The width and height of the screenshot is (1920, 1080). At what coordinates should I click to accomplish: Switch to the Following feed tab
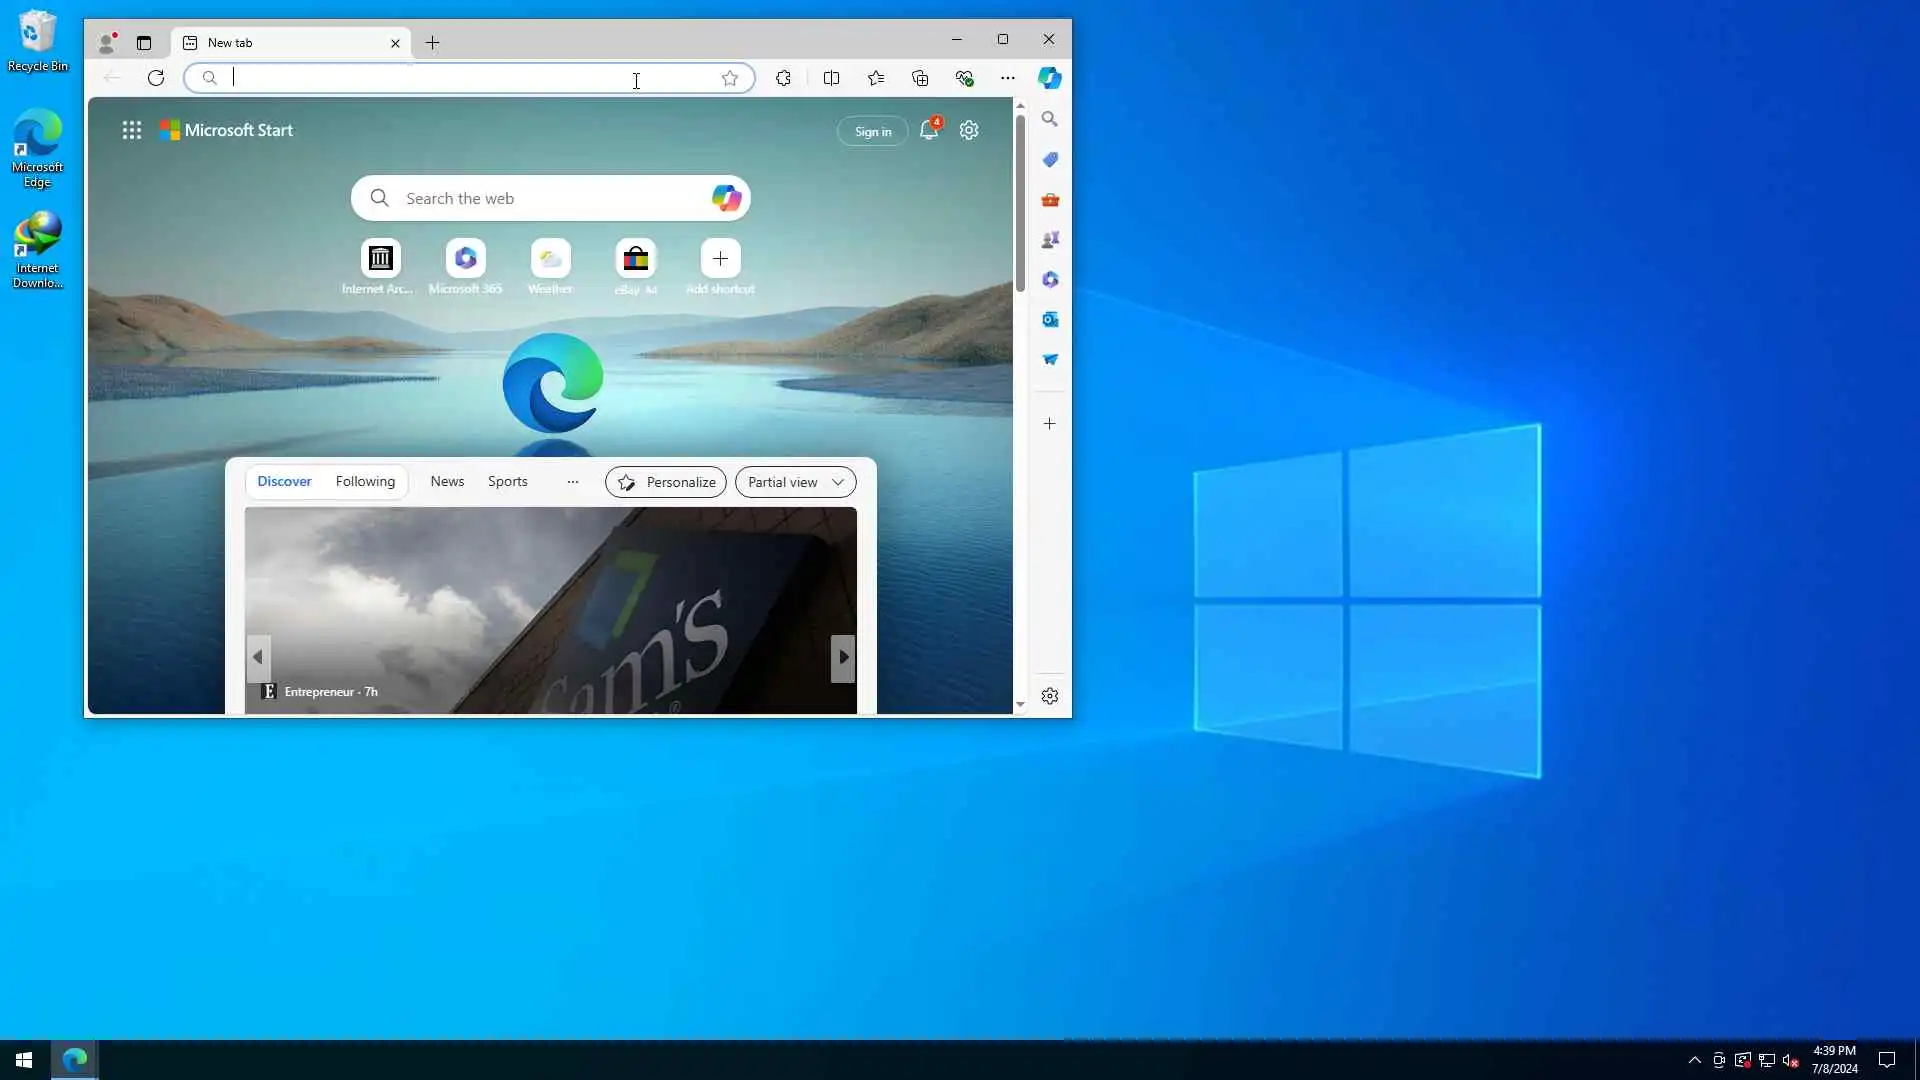tap(365, 482)
